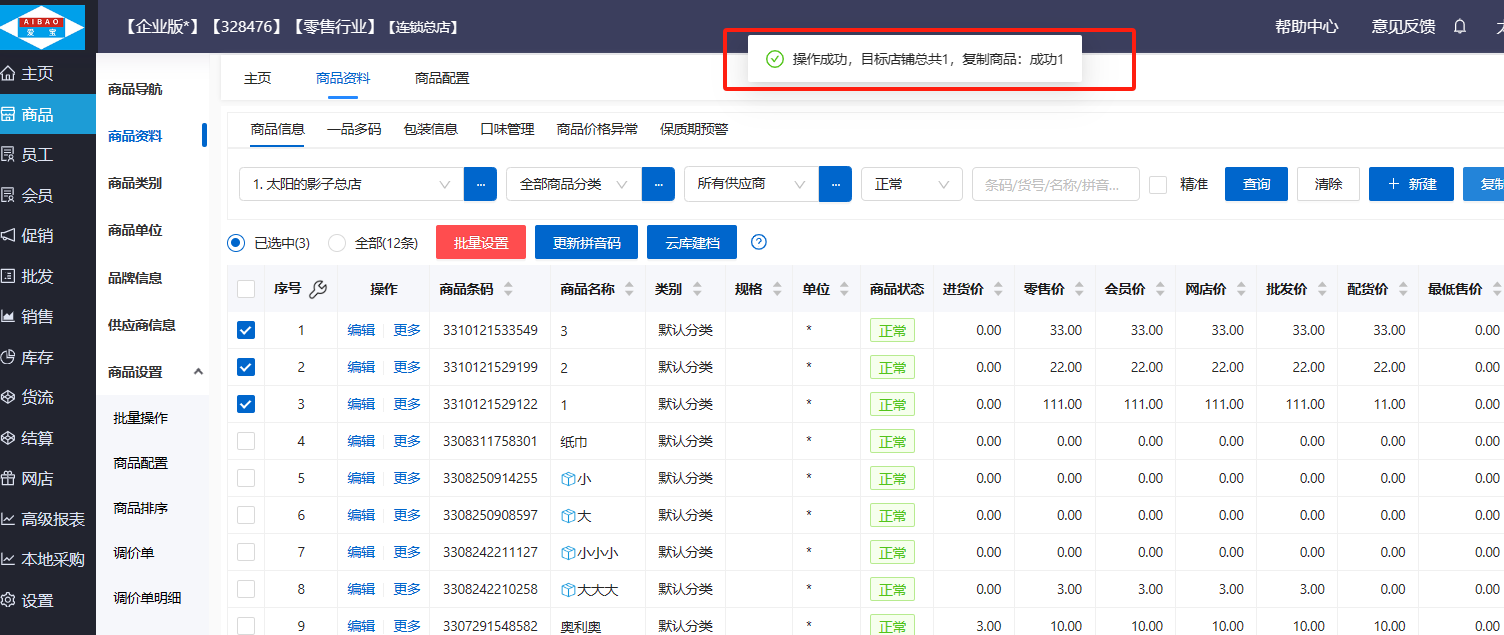Check the row with barcode 3308250908597
The height and width of the screenshot is (635, 1504).
pos(246,515)
